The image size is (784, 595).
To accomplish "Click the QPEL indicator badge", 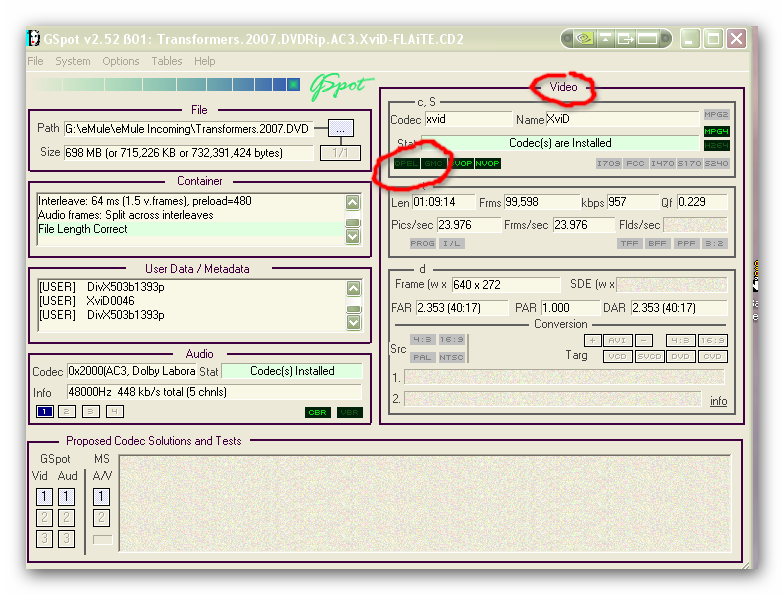I will (x=406, y=164).
